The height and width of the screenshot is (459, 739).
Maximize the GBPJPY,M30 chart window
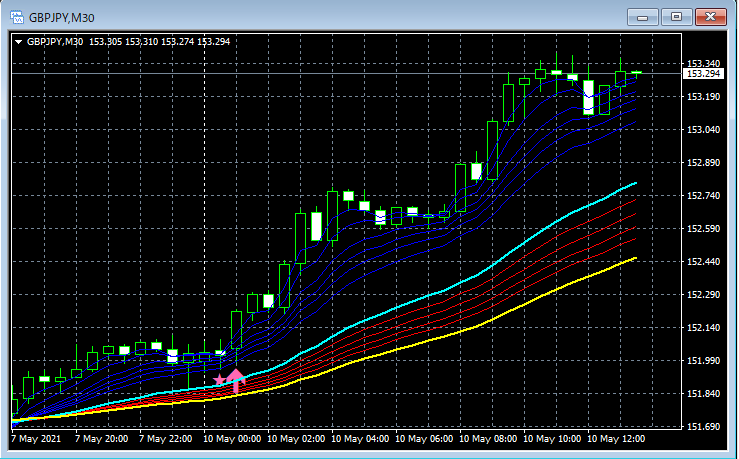(676, 17)
